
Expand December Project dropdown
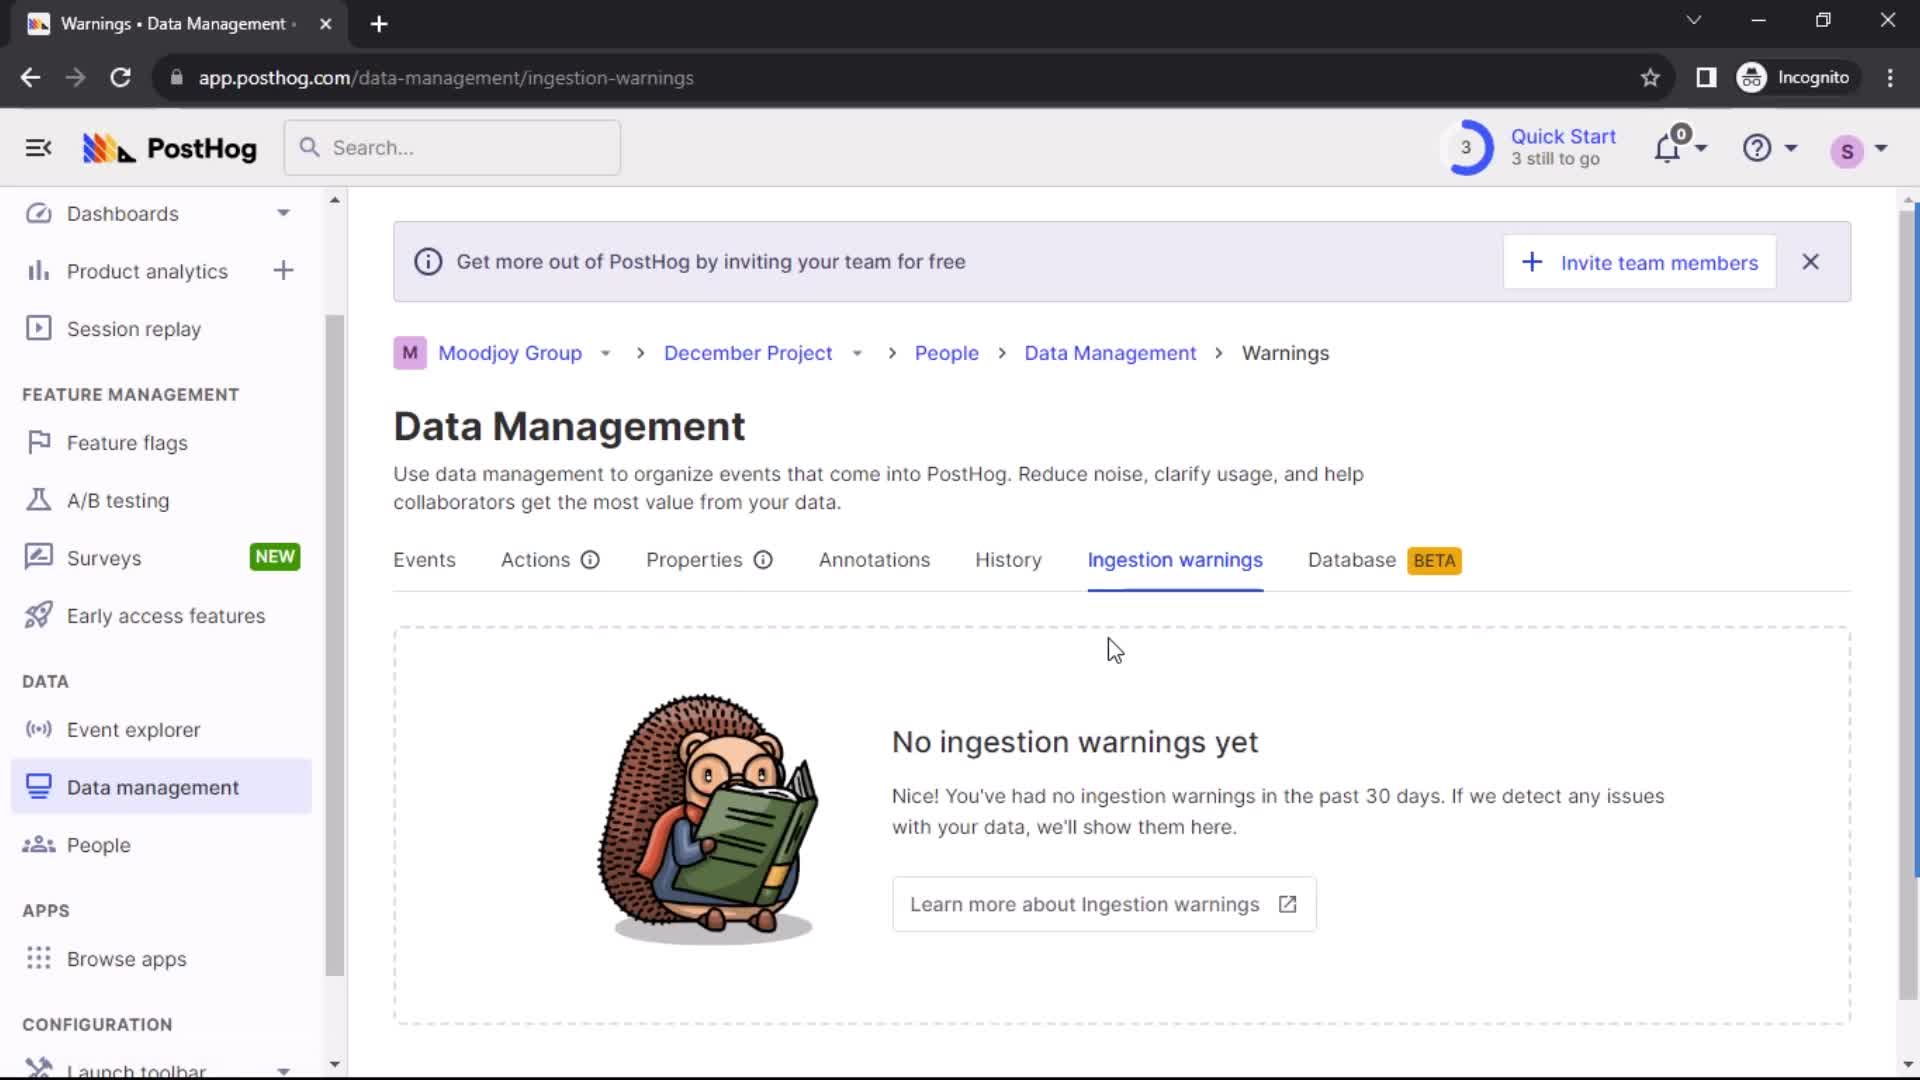(856, 353)
